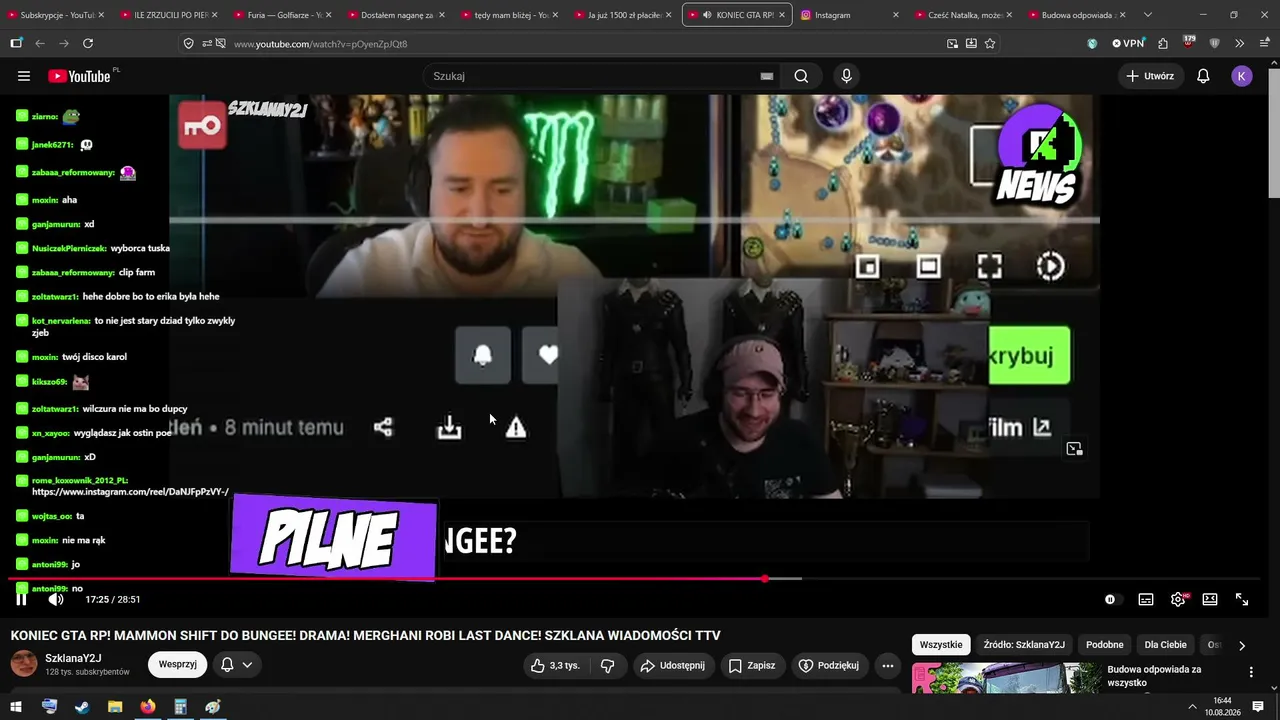Viewport: 1280px width, 720px height.
Task: Open the Windows Start menu
Action: point(16,707)
